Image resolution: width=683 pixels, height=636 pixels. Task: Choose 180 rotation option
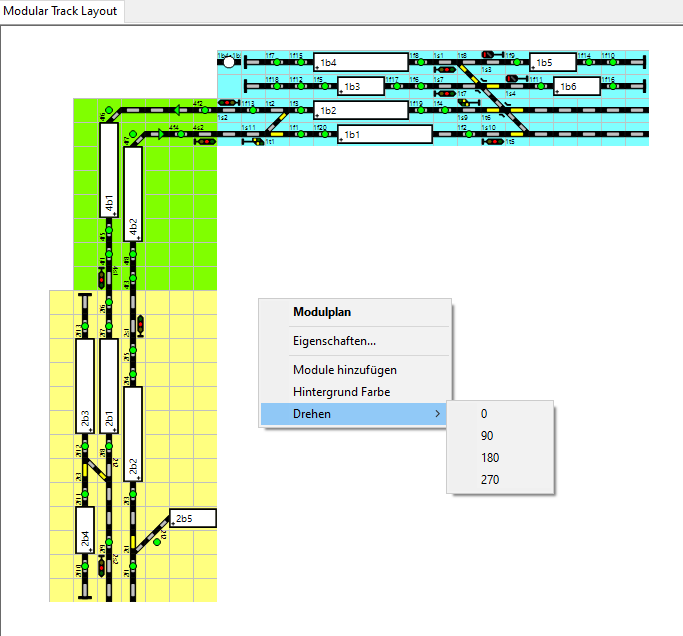489,458
